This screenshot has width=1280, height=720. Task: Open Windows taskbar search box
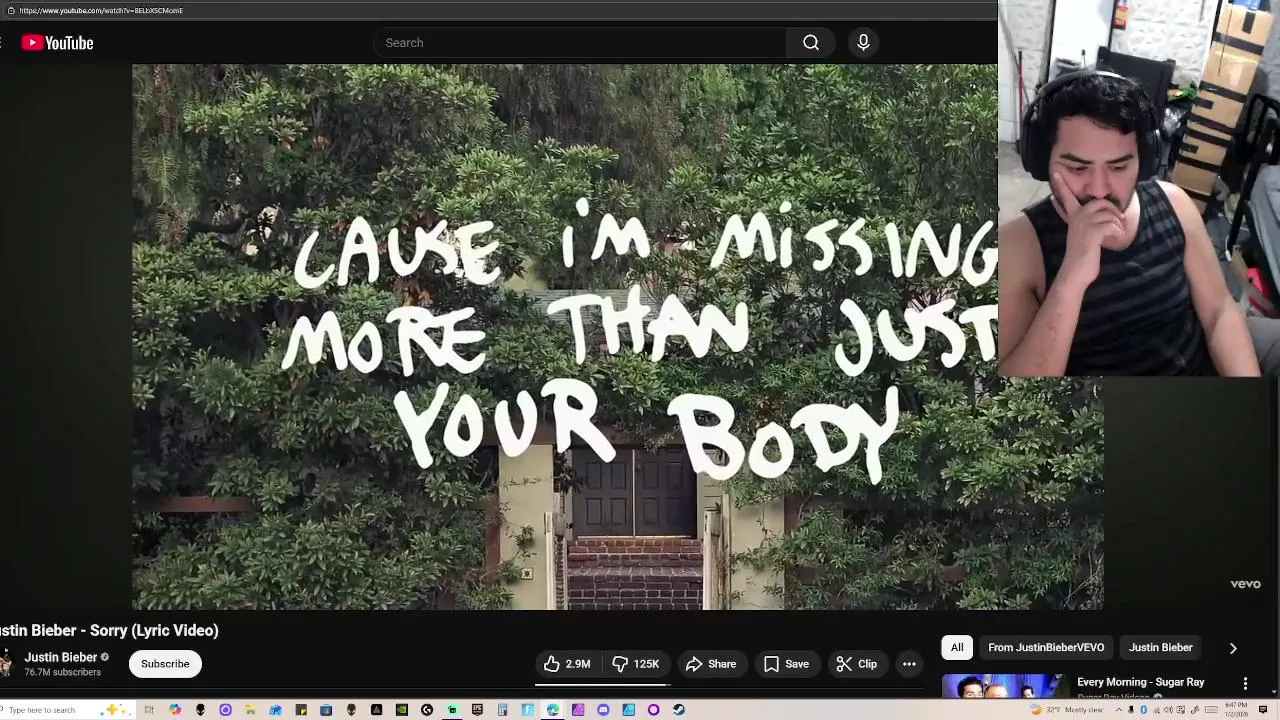pyautogui.click(x=66, y=710)
